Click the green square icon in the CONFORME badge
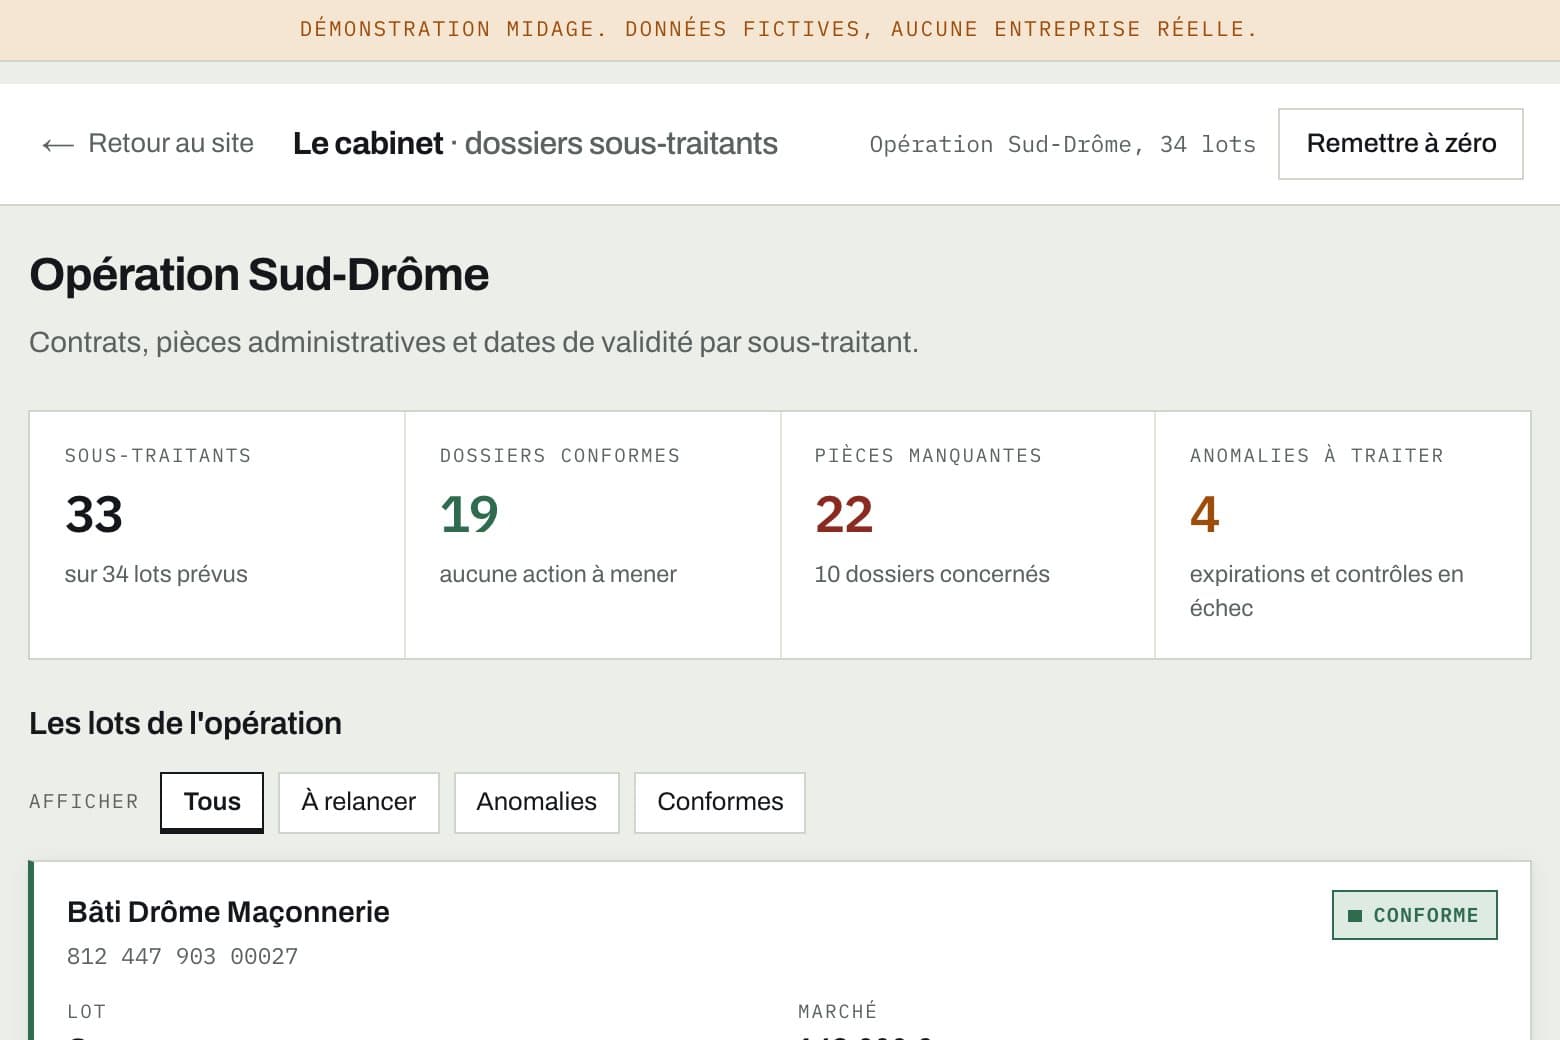 click(x=1355, y=916)
